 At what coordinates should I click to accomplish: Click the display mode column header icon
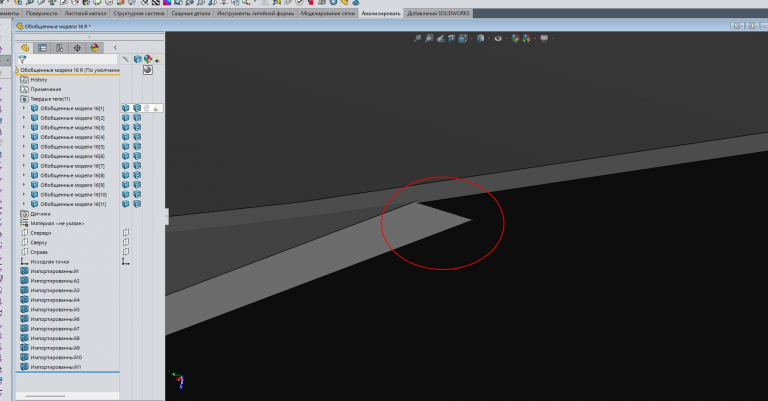point(138,59)
